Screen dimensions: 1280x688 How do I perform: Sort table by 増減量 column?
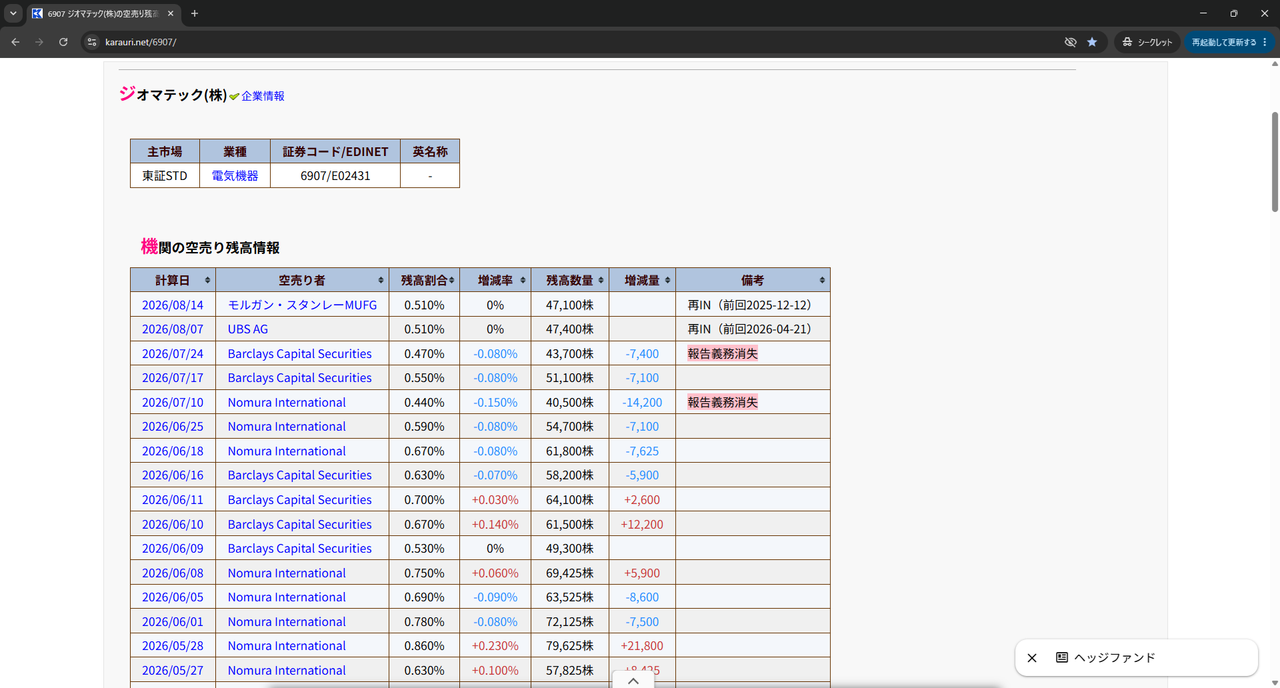[x=642, y=280]
